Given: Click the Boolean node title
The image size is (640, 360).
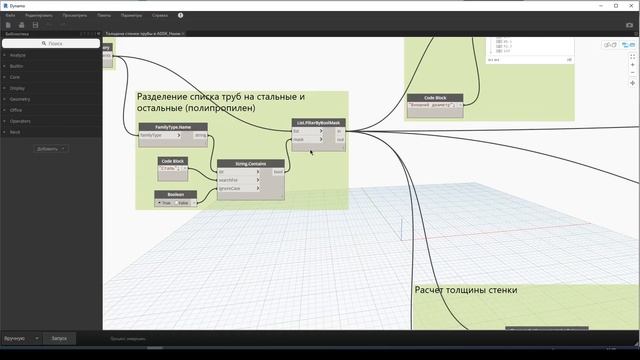Looking at the screenshot, I should click(176, 195).
